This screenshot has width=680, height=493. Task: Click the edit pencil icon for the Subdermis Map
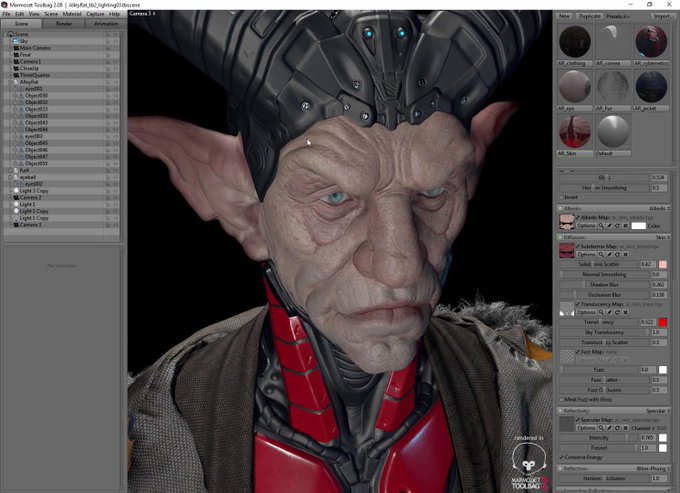(609, 255)
